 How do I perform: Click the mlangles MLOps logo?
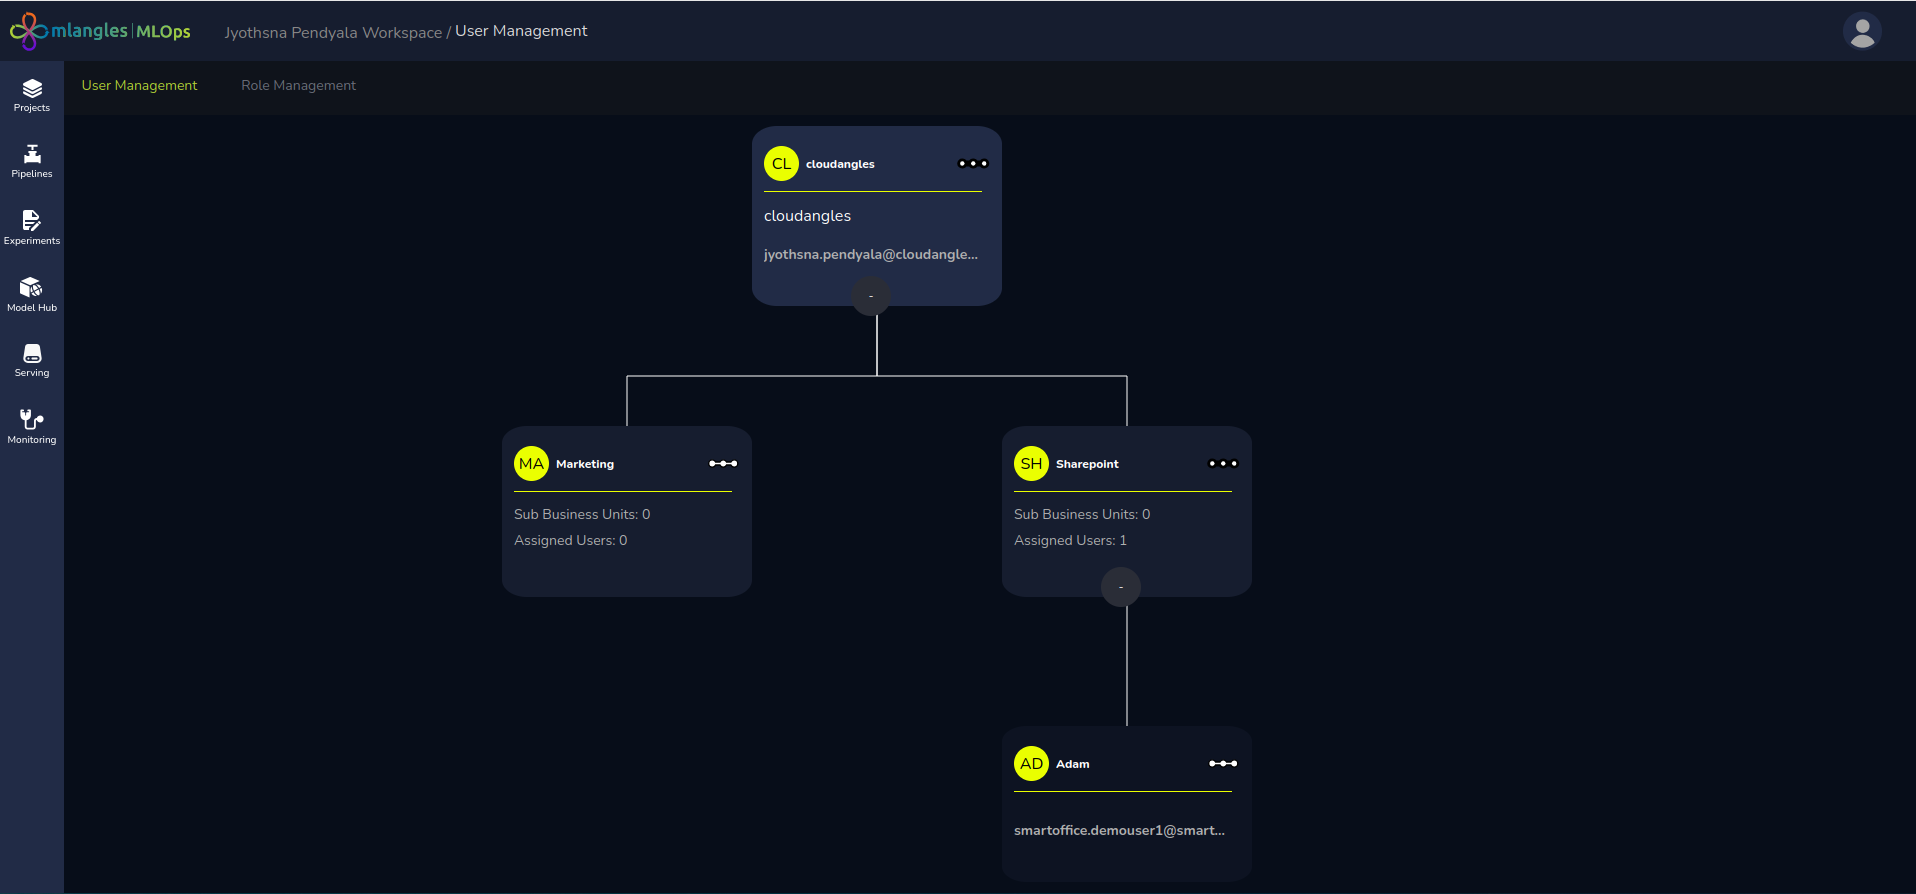(100, 31)
